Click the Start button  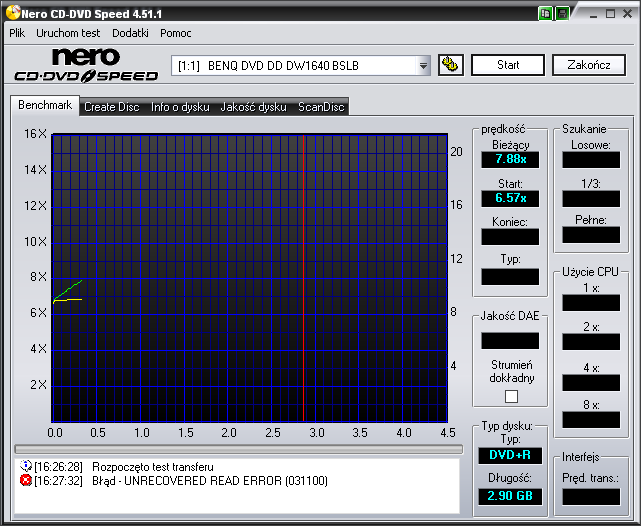coord(508,65)
